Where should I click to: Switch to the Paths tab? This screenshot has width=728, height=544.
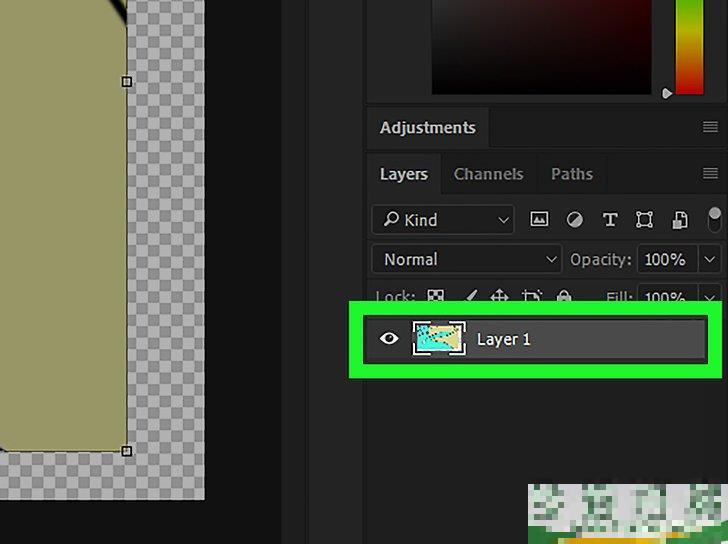(x=572, y=174)
